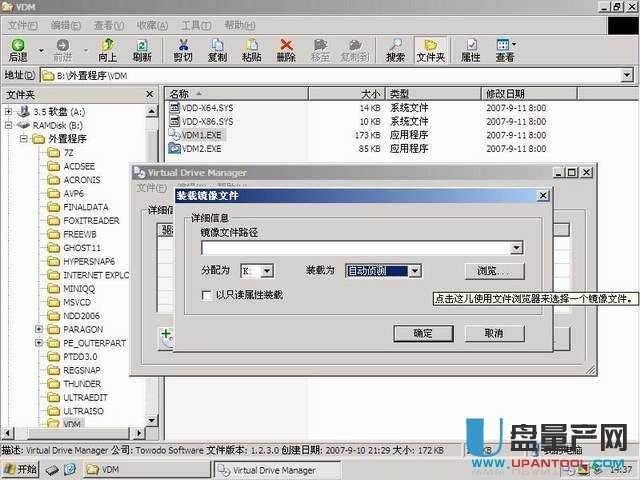Select the VDM2.EXE application icon
The width and height of the screenshot is (640, 480).
coord(174,148)
